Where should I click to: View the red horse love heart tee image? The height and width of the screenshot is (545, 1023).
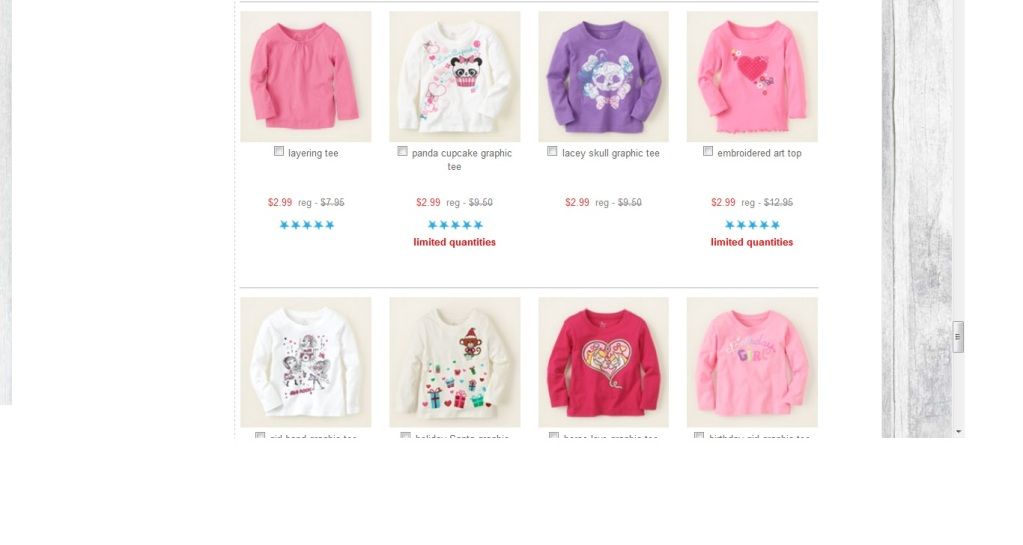click(x=603, y=362)
